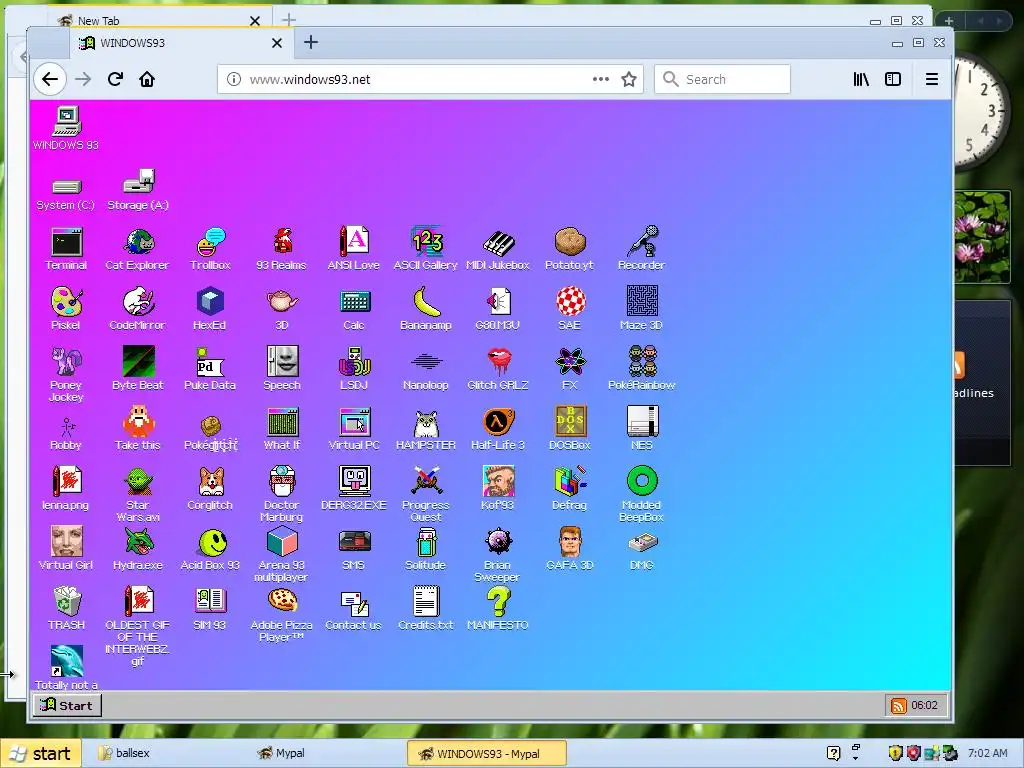The height and width of the screenshot is (768, 1024).
Task: Launch Maze 3D
Action: point(641,308)
